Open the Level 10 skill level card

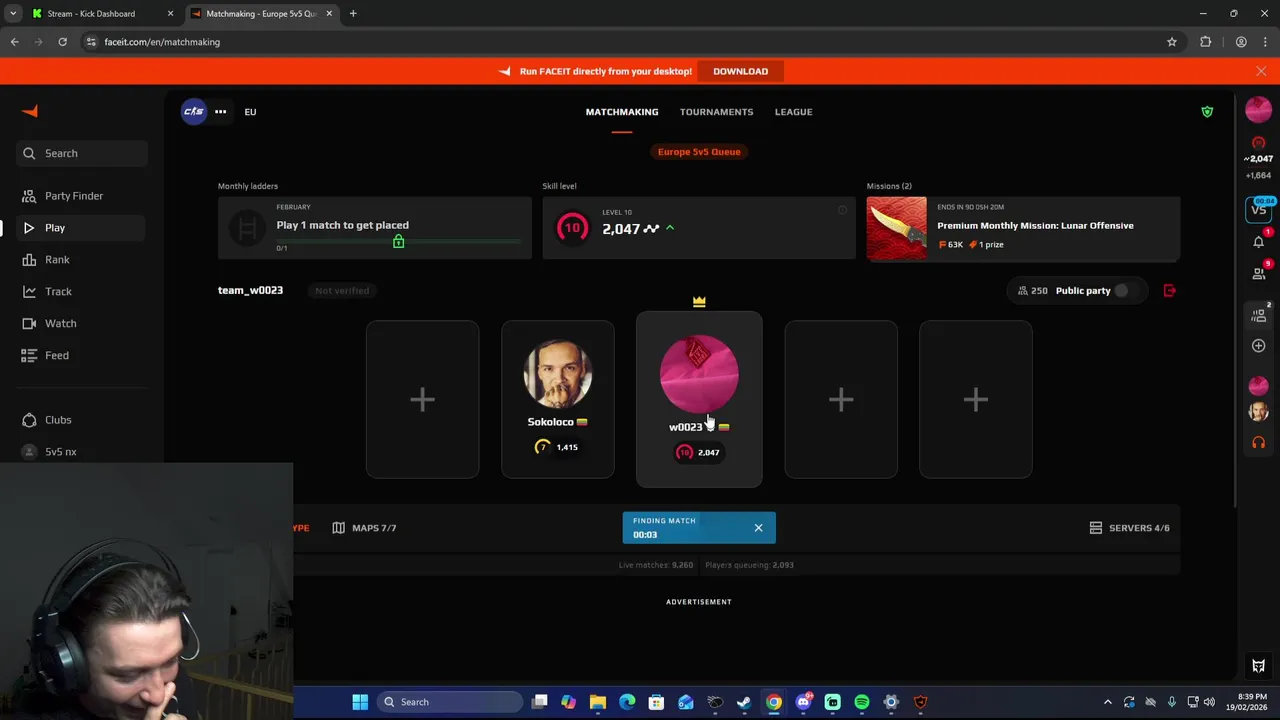(699, 229)
